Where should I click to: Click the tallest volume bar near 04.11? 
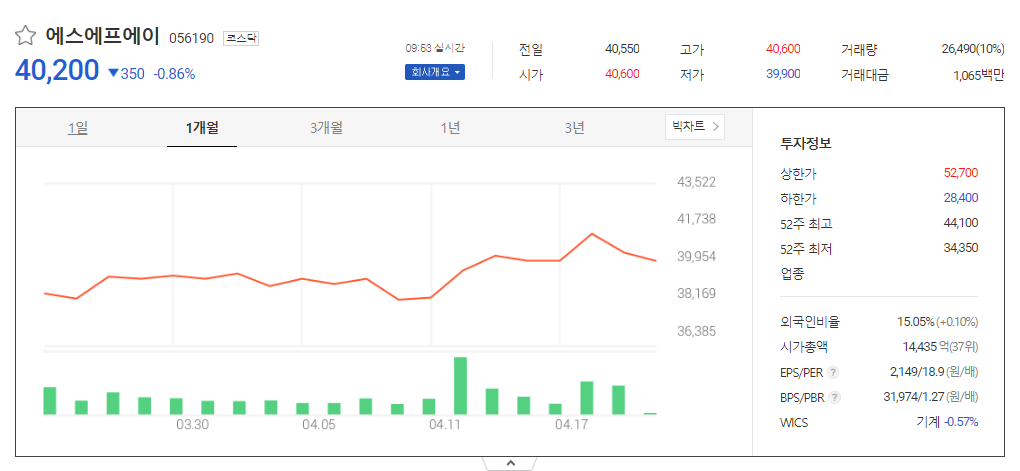point(461,386)
